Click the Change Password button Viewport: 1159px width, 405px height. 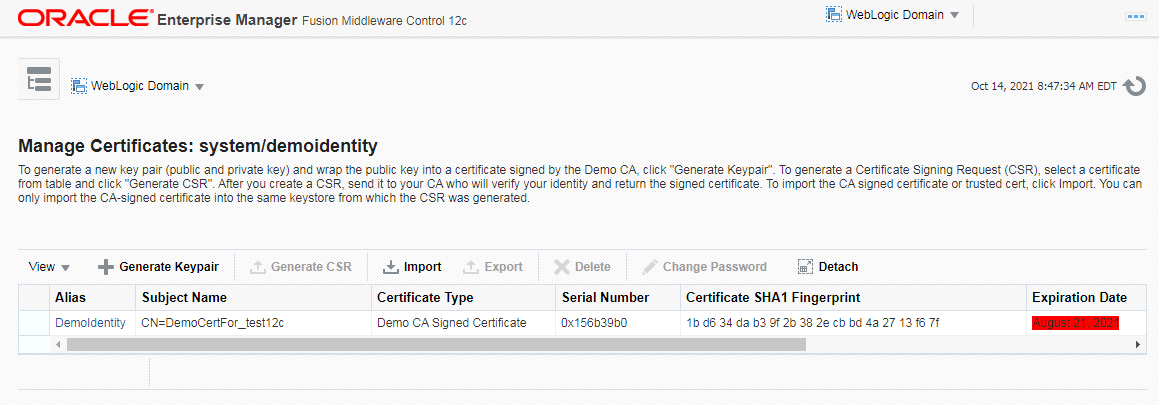704,267
